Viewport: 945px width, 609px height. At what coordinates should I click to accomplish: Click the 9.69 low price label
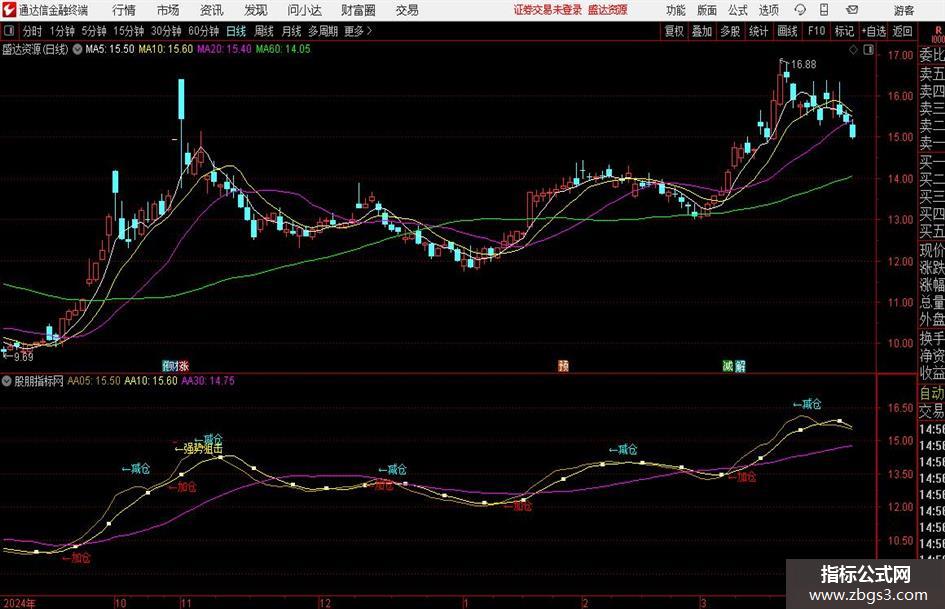click(23, 357)
